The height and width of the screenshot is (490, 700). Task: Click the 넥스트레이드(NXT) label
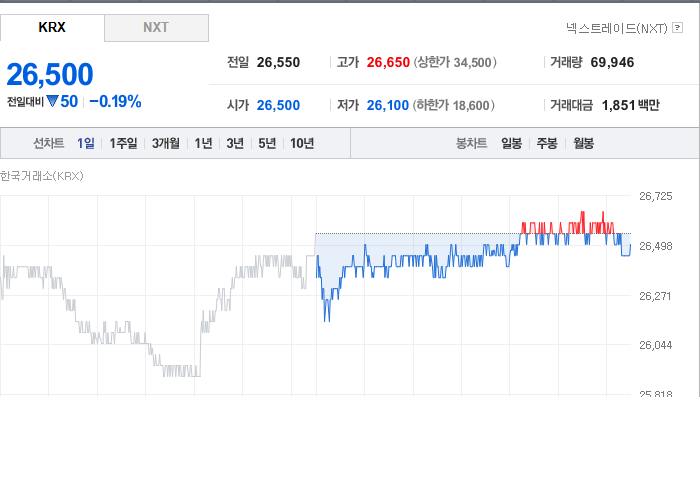pos(617,28)
